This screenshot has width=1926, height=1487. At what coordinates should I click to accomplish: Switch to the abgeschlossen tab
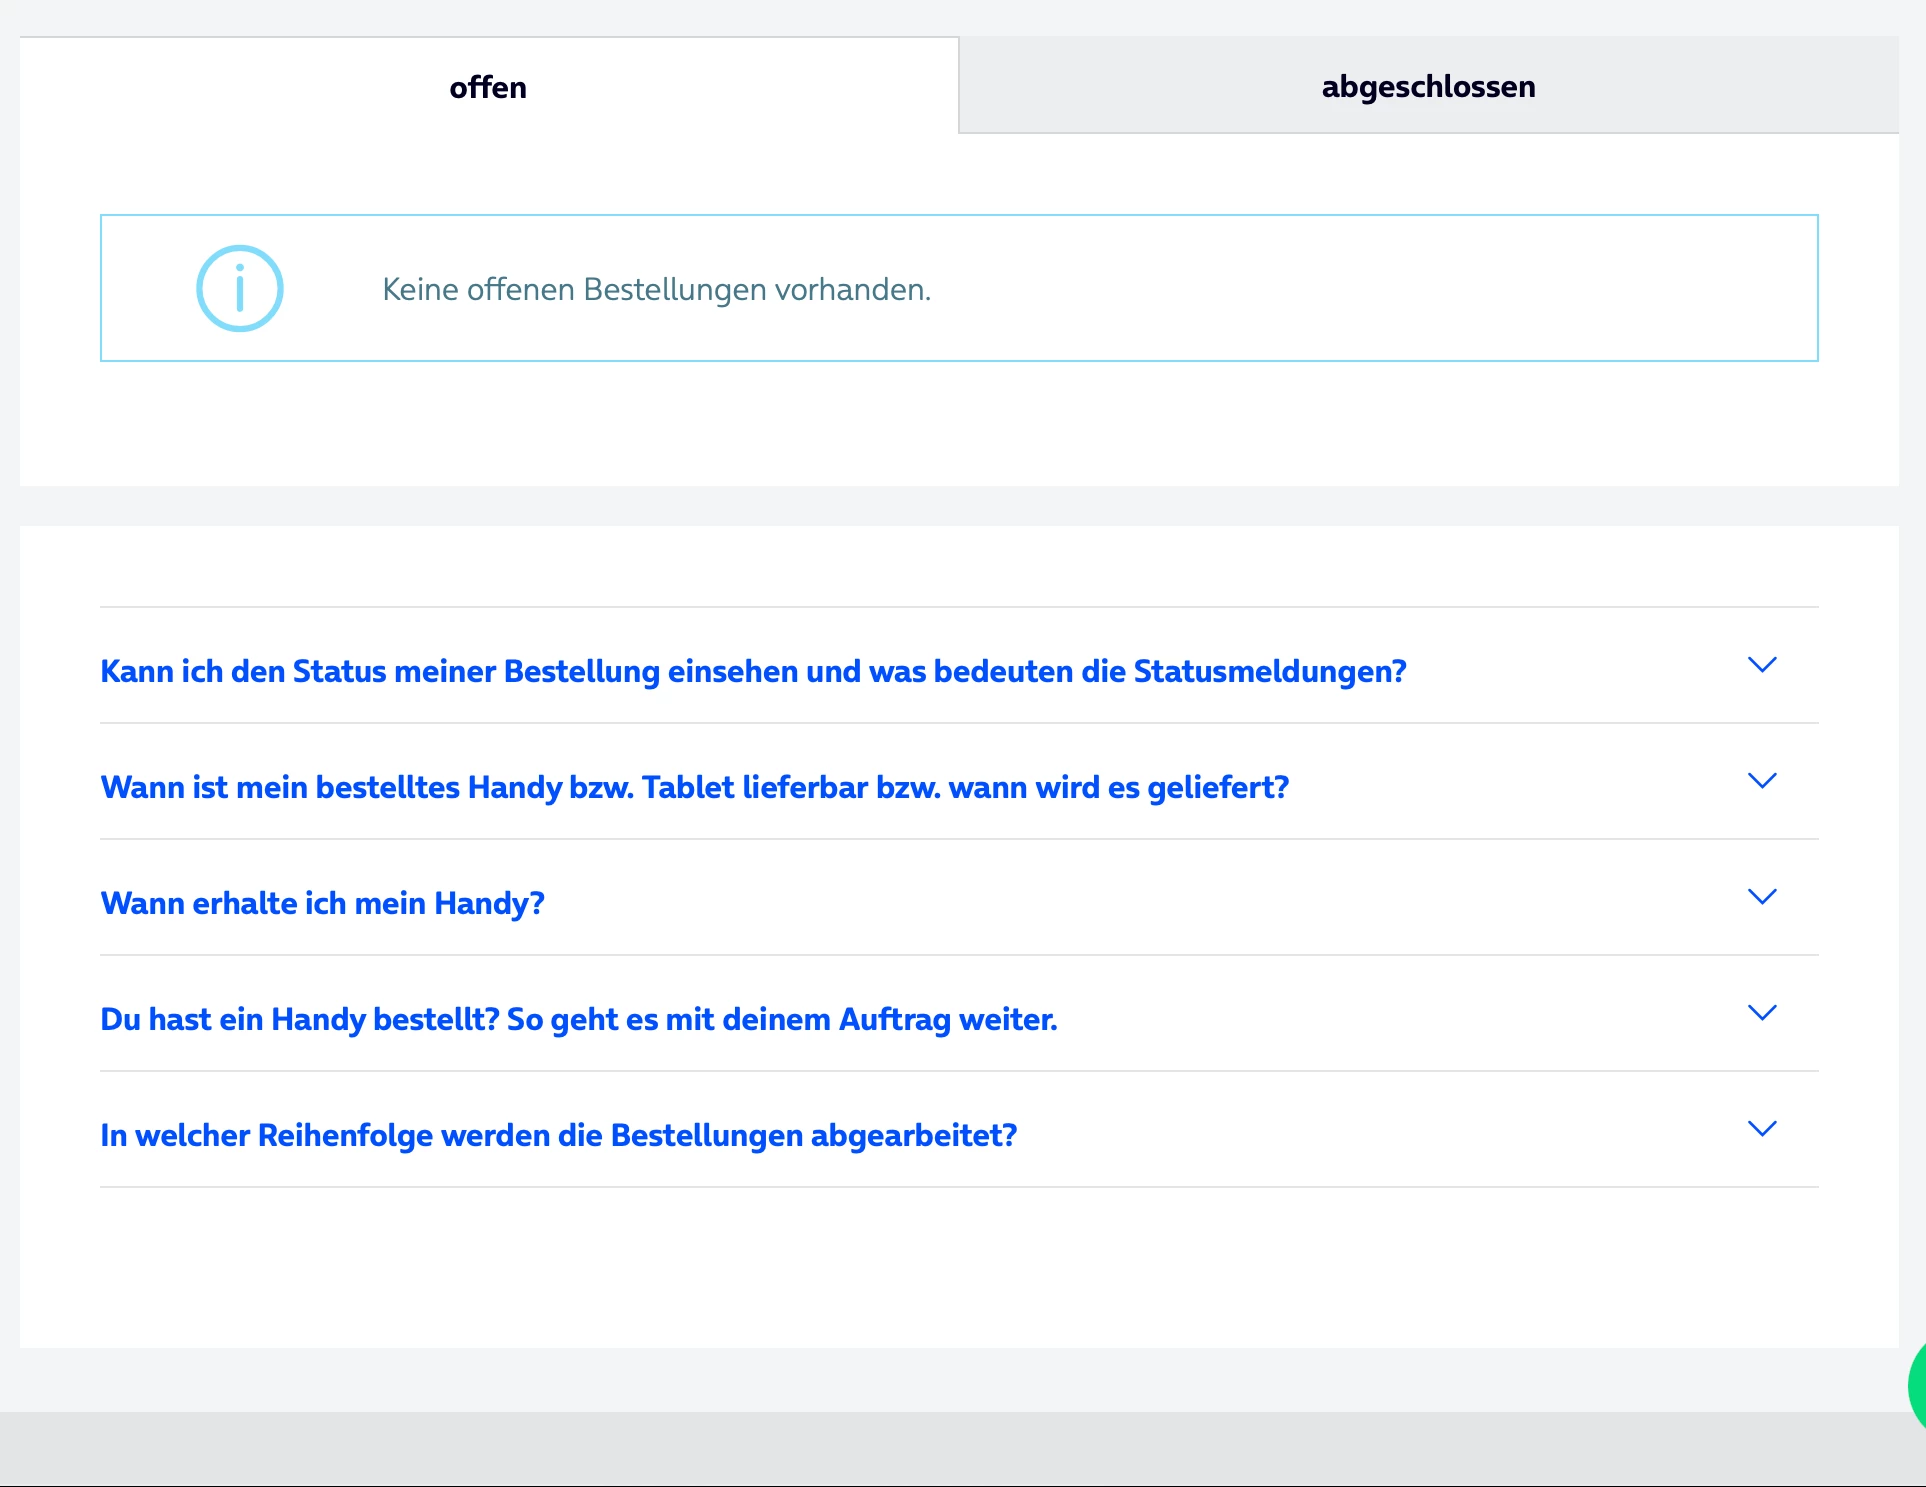coord(1428,86)
